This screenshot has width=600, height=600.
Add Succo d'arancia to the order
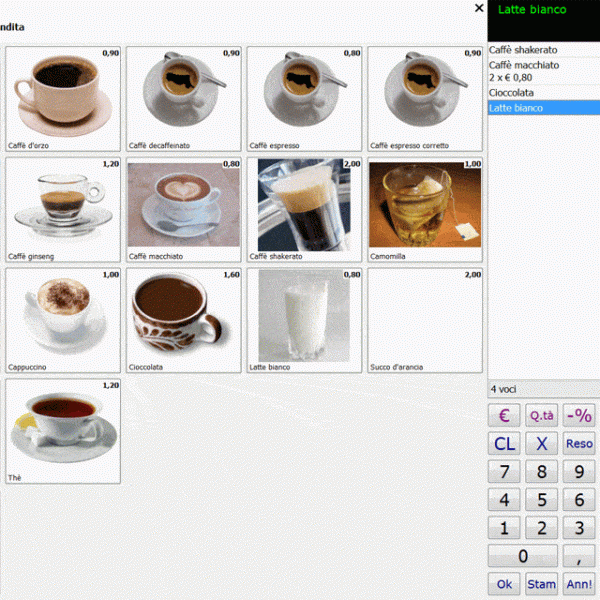(425, 320)
